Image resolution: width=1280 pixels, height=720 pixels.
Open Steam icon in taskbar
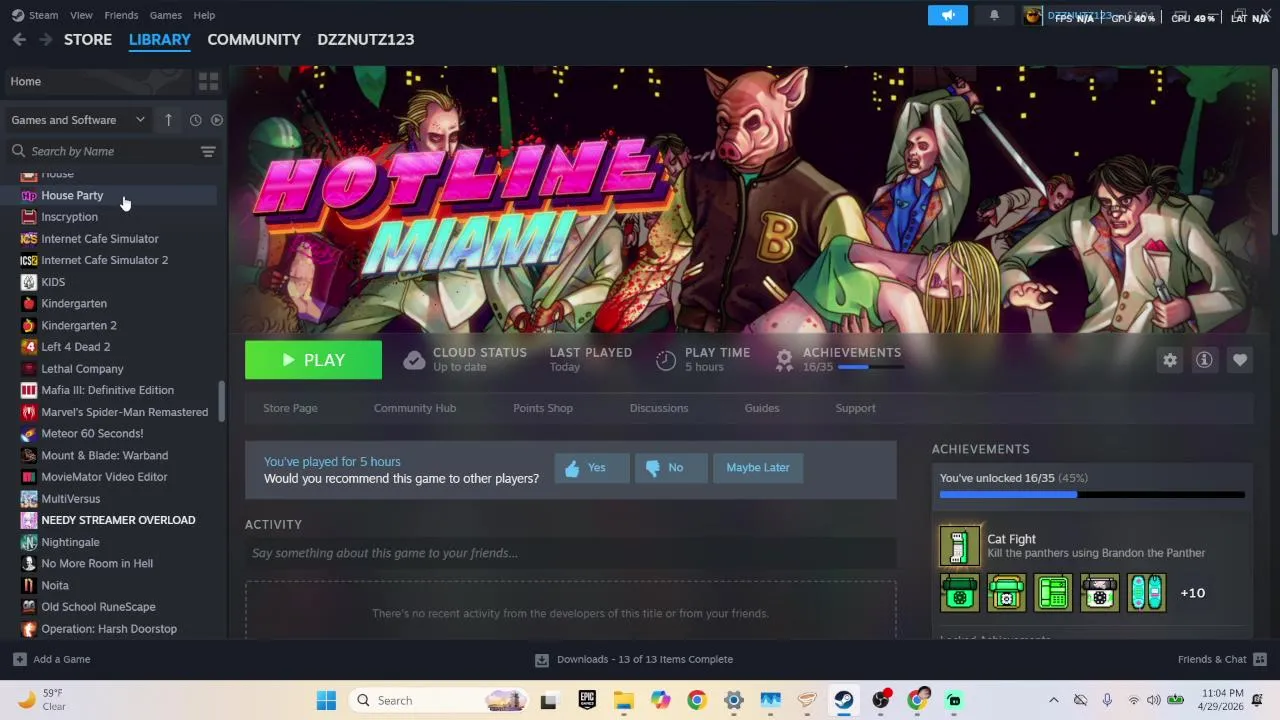pyautogui.click(x=844, y=700)
